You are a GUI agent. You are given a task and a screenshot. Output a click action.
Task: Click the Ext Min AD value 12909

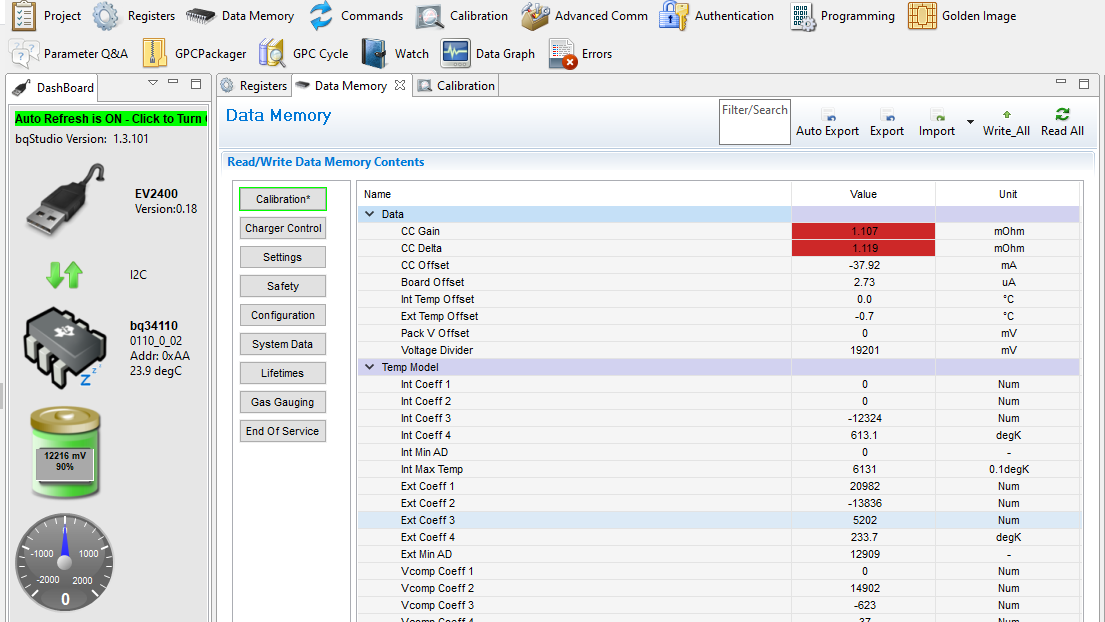coord(863,554)
